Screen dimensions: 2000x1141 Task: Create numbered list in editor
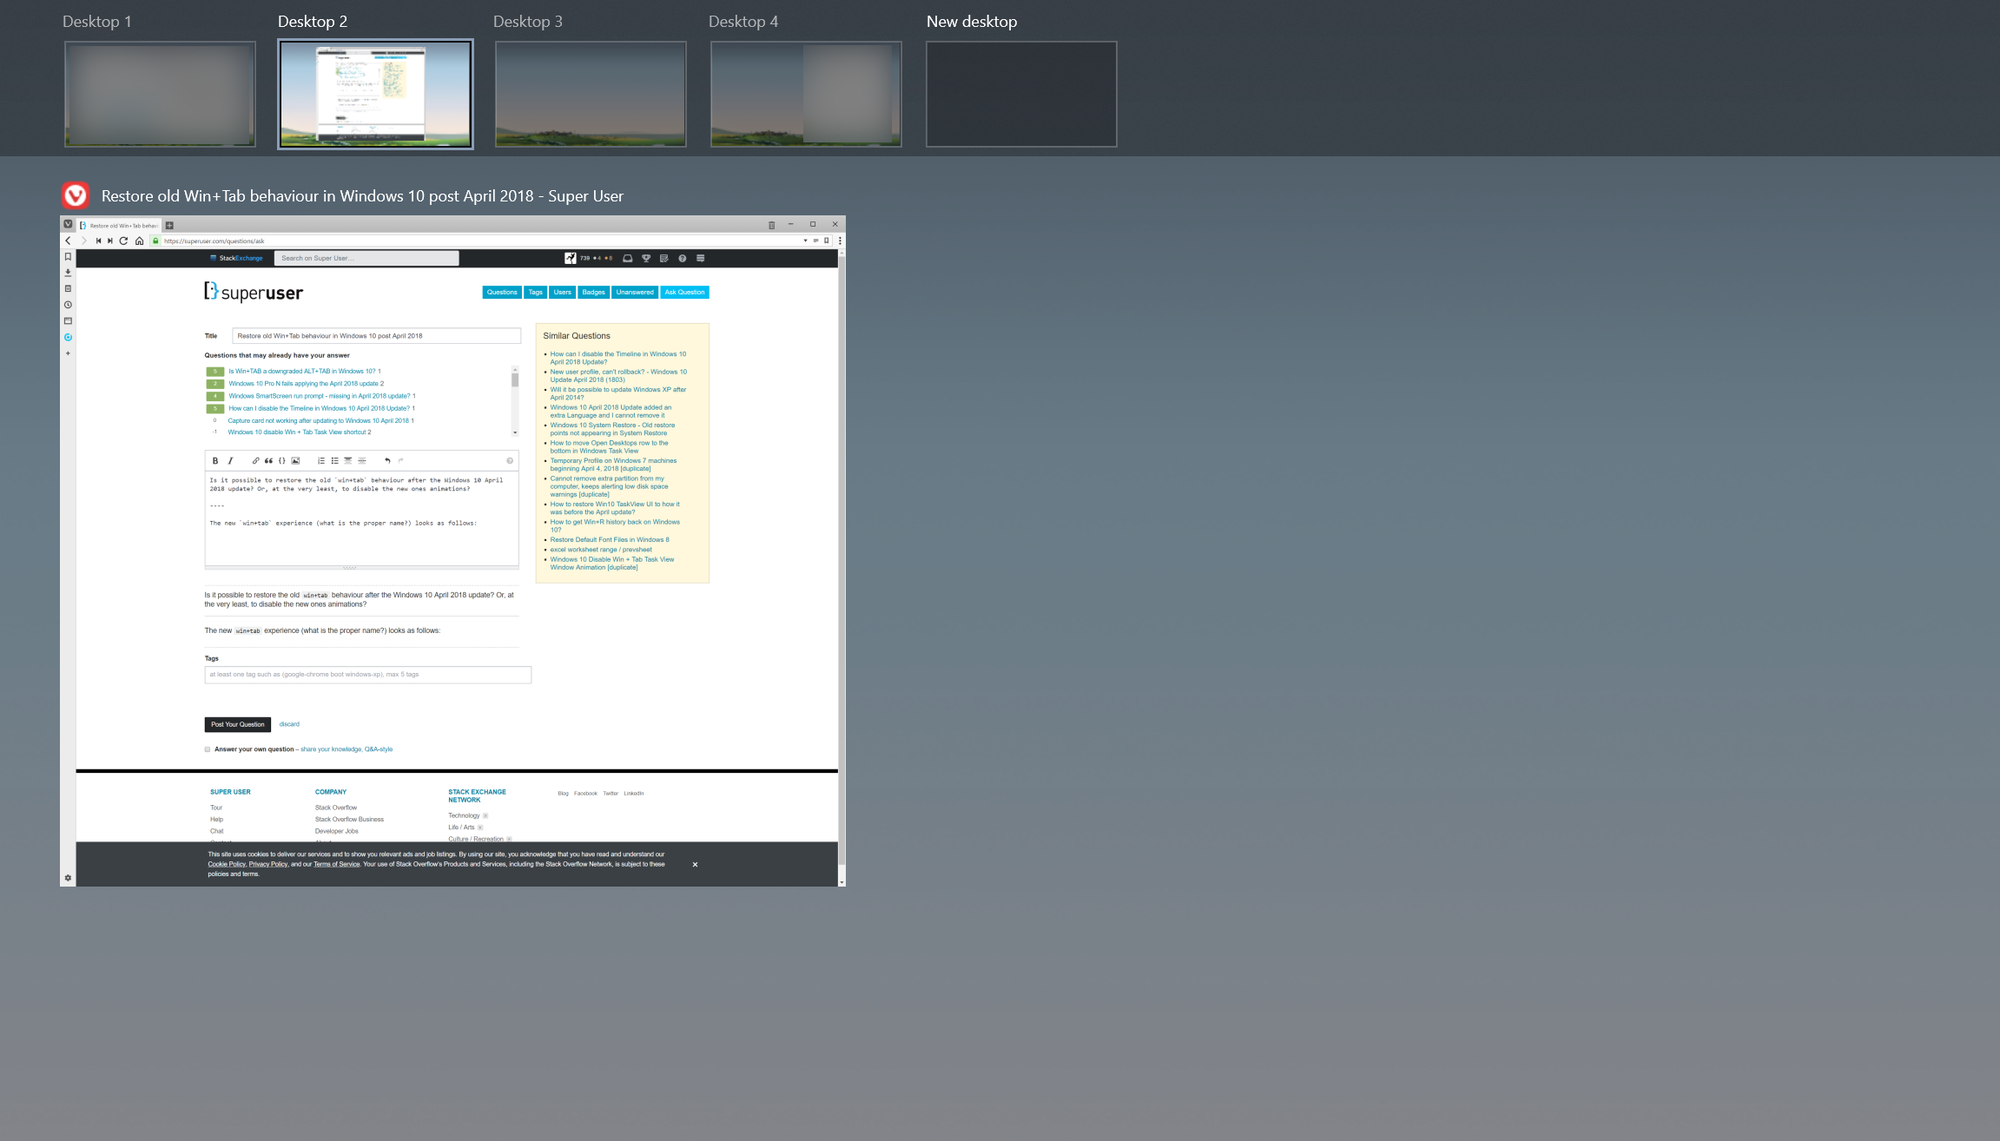pos(321,461)
